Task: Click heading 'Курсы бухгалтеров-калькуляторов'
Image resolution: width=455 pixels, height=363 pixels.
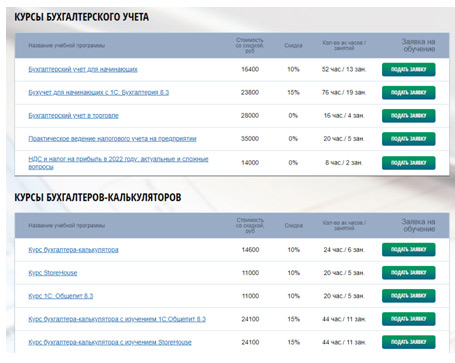Action: (x=98, y=197)
